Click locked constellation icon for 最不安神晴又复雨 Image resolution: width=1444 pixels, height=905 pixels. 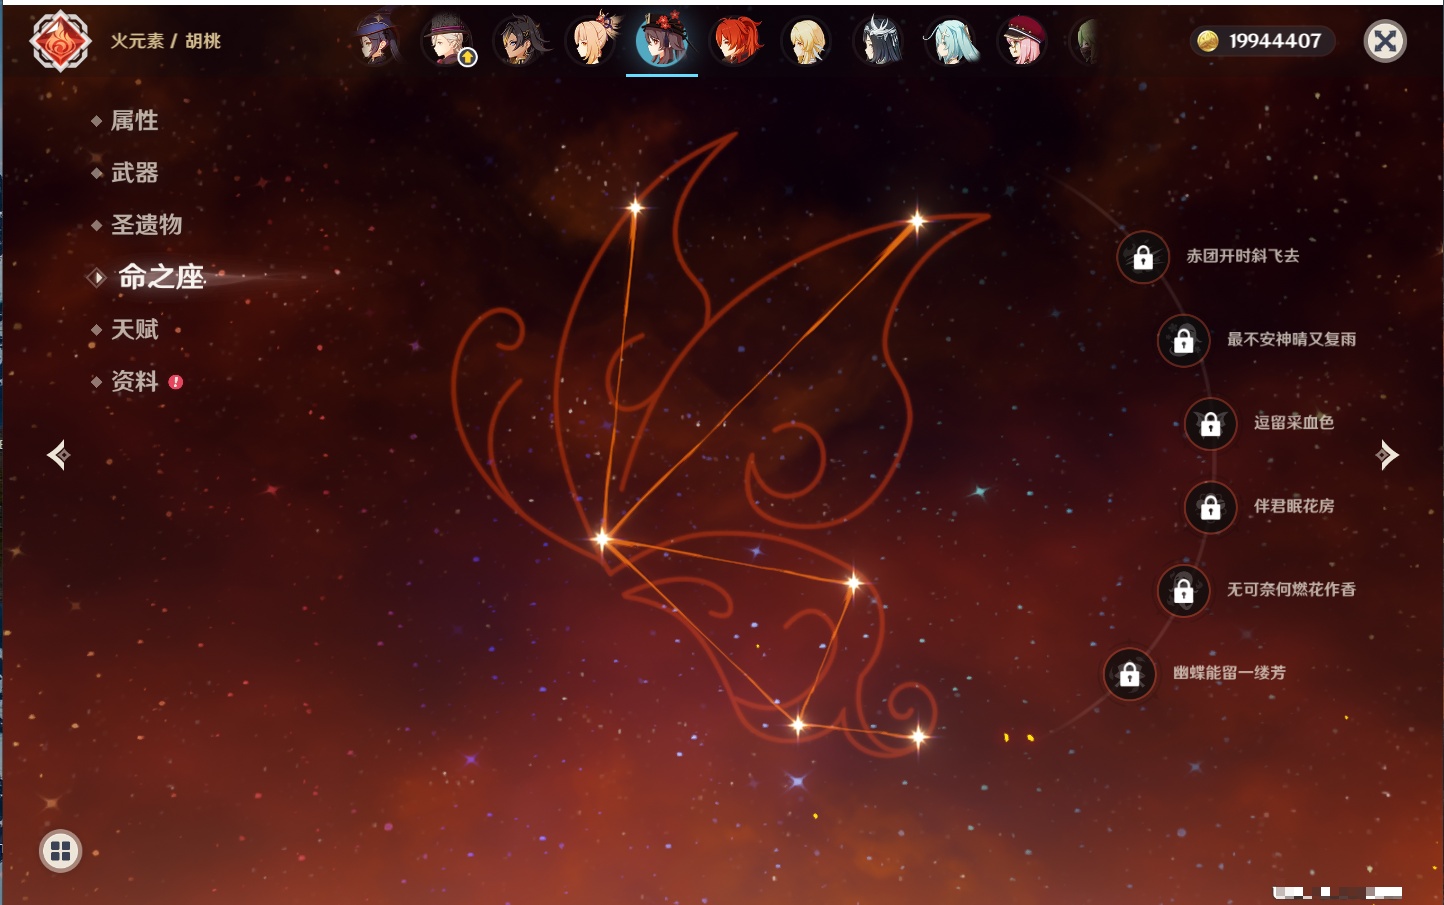(1184, 341)
